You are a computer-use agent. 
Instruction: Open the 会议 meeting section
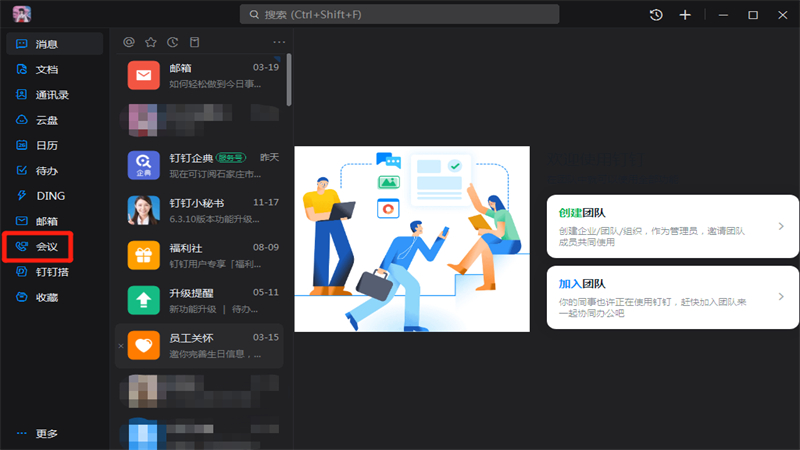click(38, 246)
